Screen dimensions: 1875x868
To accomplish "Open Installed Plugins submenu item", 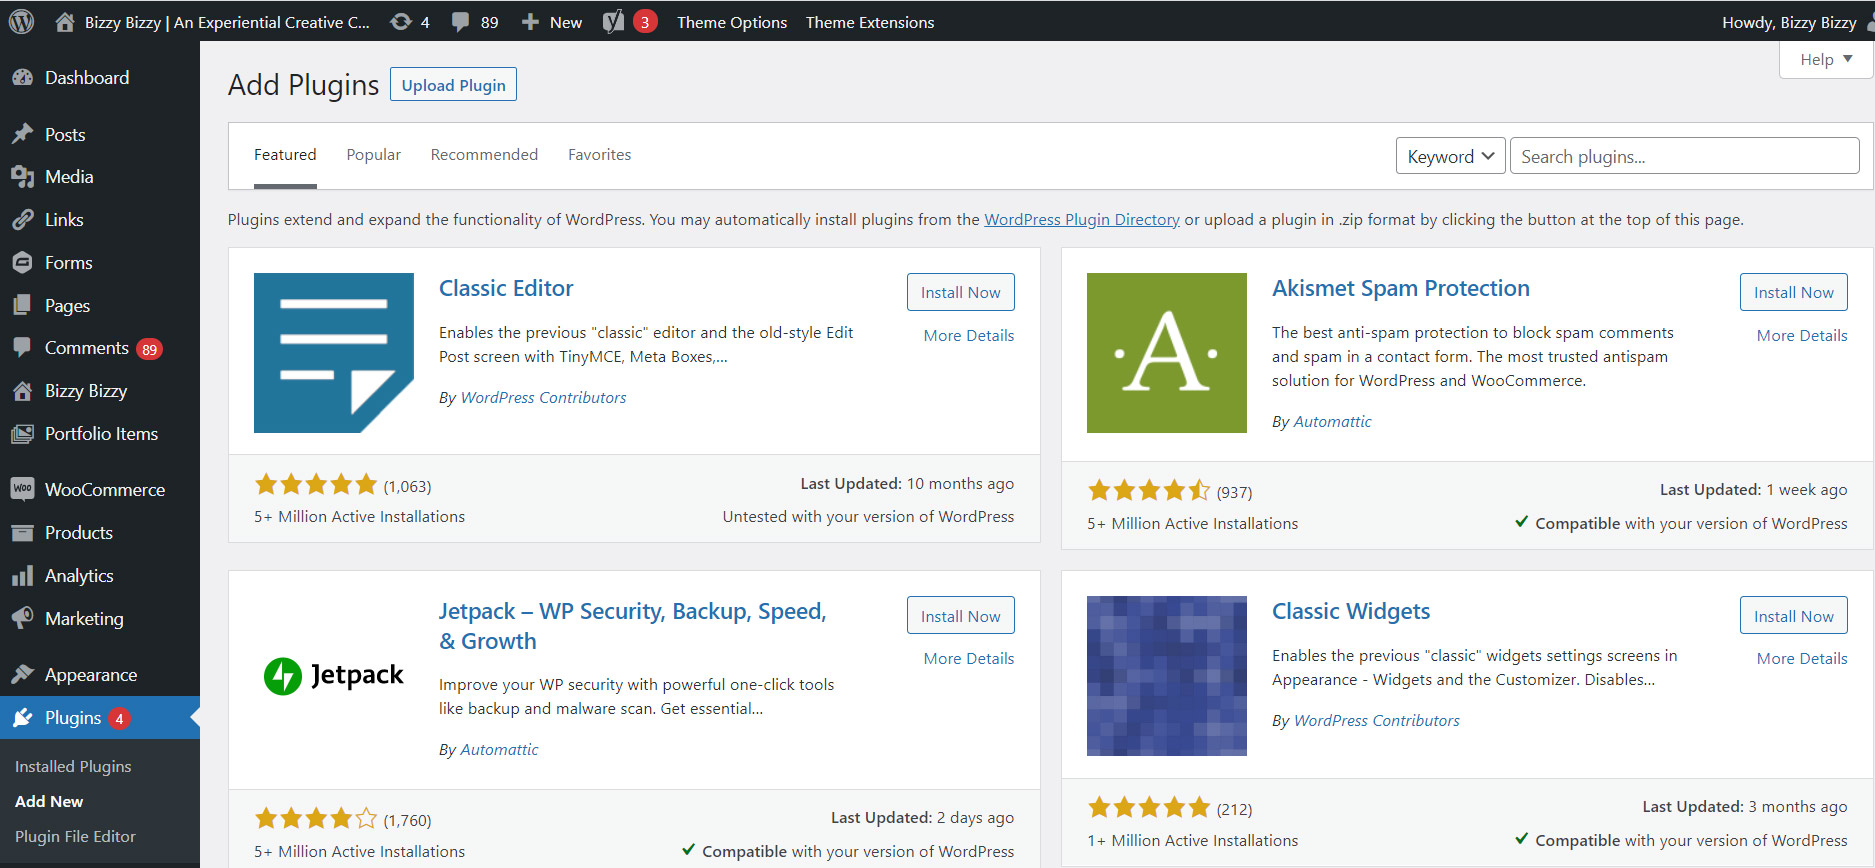I will tap(73, 767).
